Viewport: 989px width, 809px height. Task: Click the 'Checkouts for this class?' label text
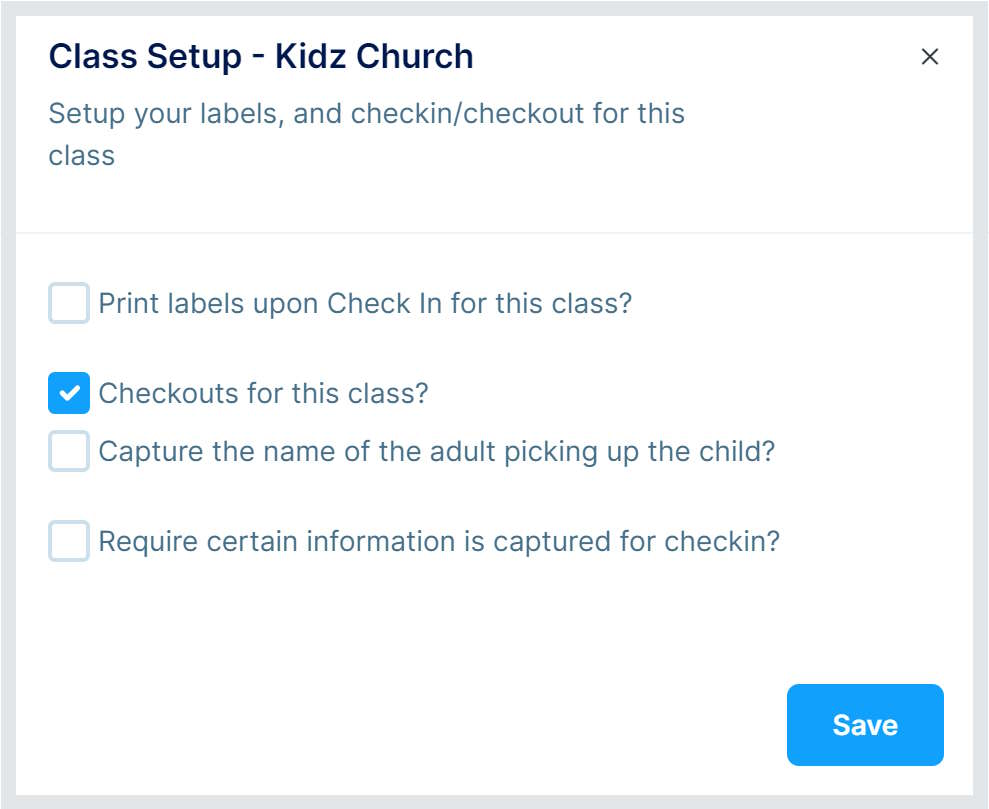263,393
